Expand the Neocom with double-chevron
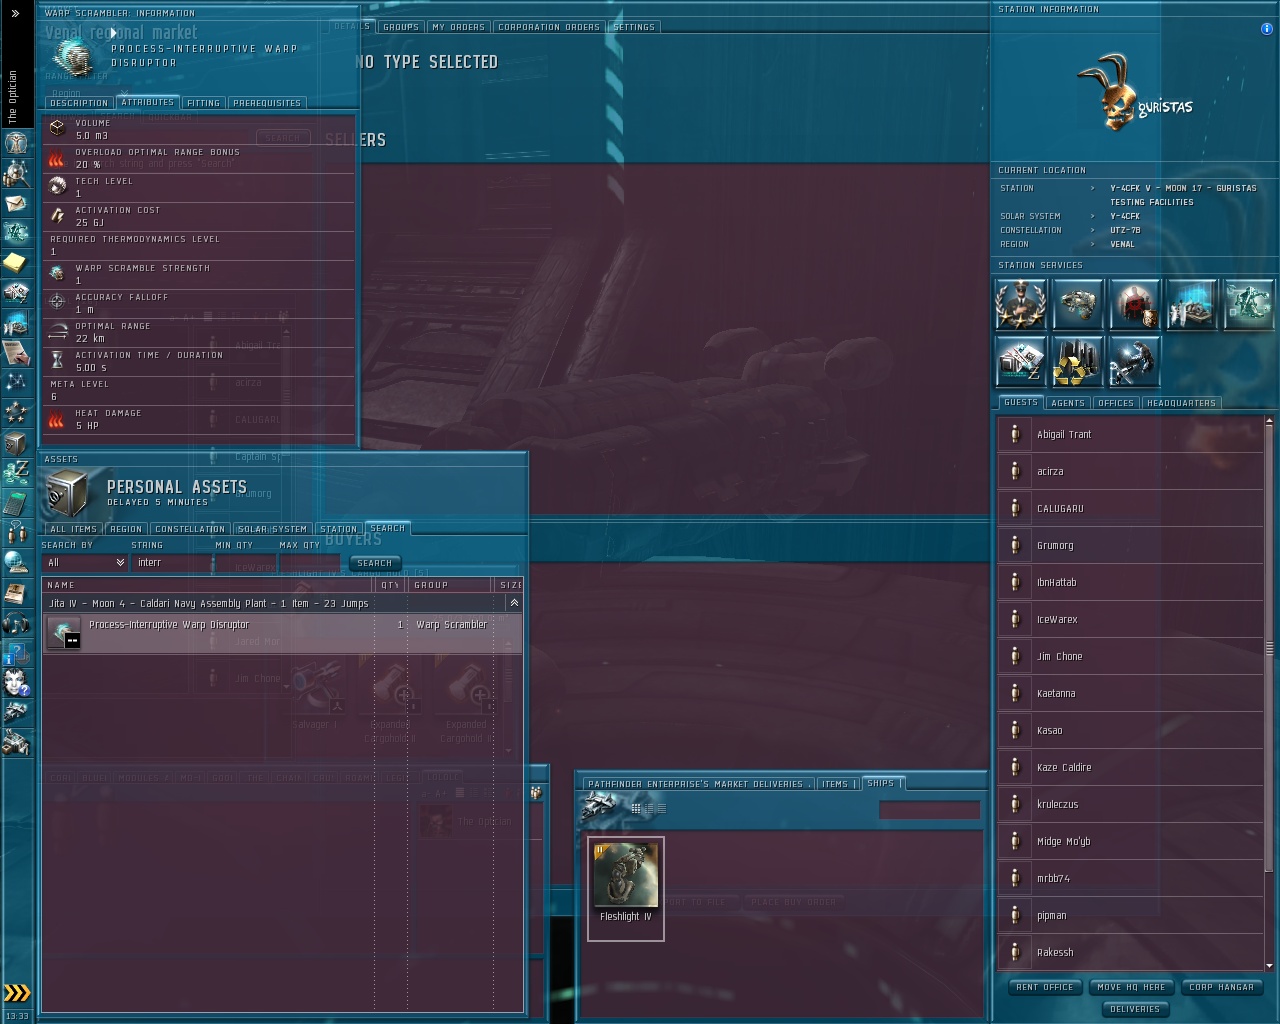1280x1024 pixels. point(15,13)
